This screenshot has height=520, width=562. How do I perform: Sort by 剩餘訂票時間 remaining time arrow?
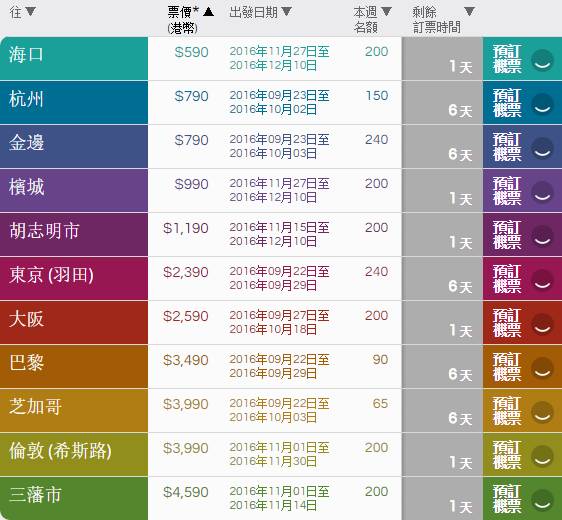(x=470, y=11)
